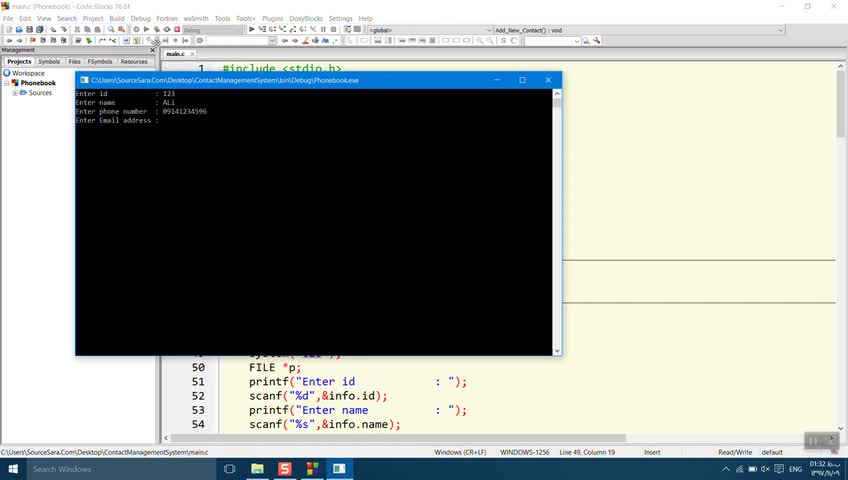Select Workspace in the project tree

[x=28, y=73]
